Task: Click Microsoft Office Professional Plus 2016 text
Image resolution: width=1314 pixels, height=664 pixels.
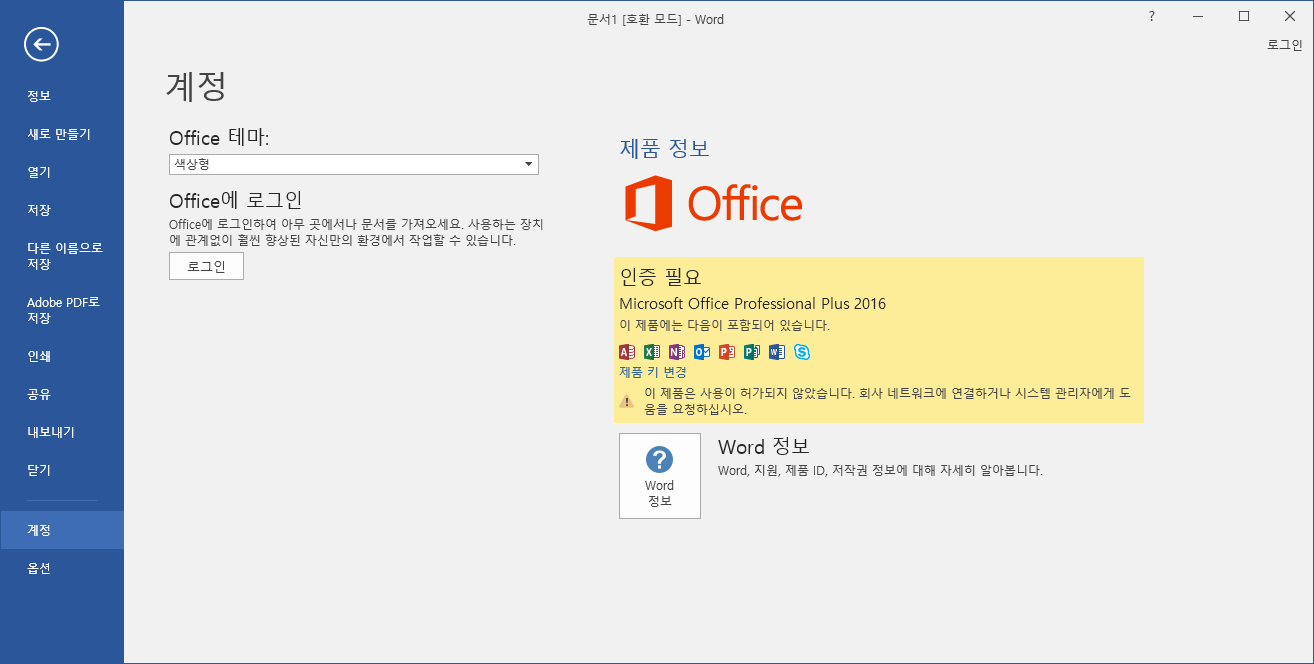Action: 752,303
